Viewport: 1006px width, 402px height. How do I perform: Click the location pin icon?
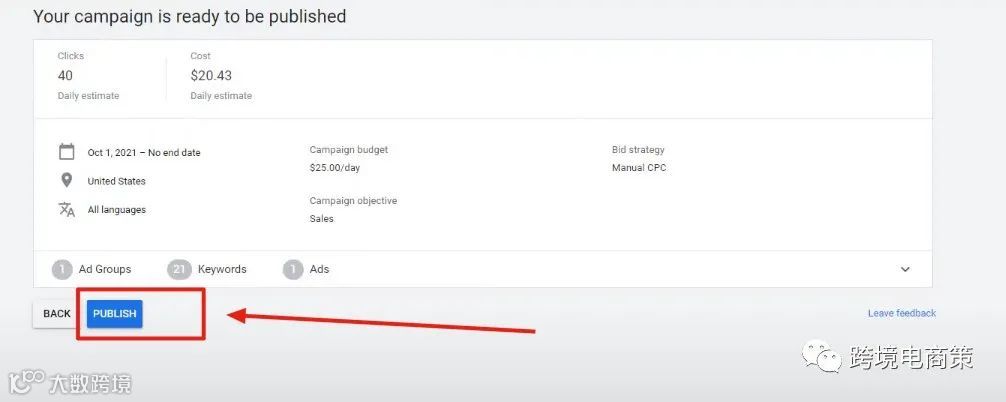[67, 181]
